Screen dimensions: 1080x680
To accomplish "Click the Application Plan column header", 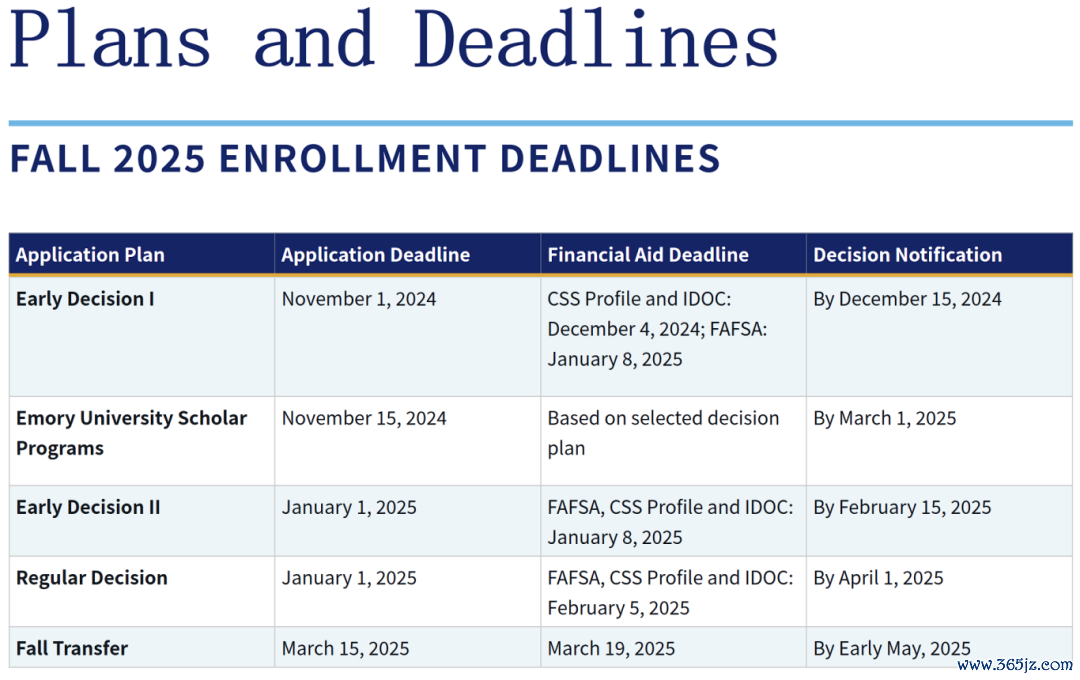I will pos(90,255).
